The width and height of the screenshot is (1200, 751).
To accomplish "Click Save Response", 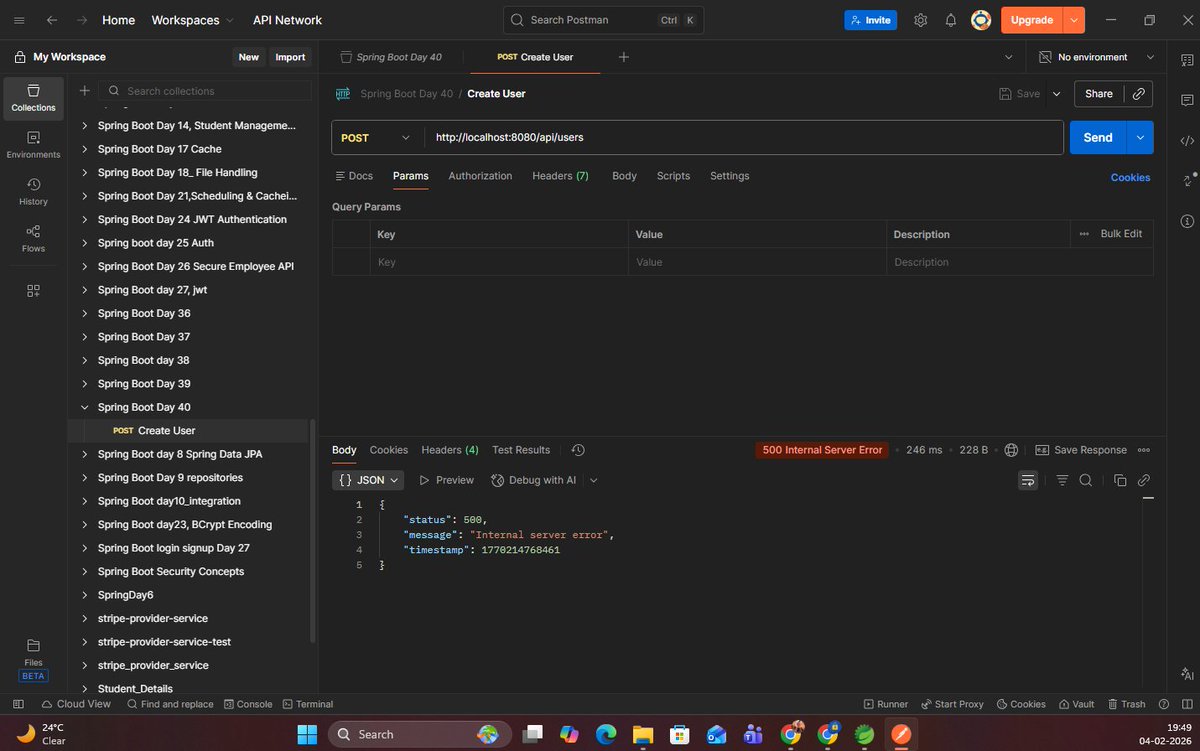I will click(1081, 450).
